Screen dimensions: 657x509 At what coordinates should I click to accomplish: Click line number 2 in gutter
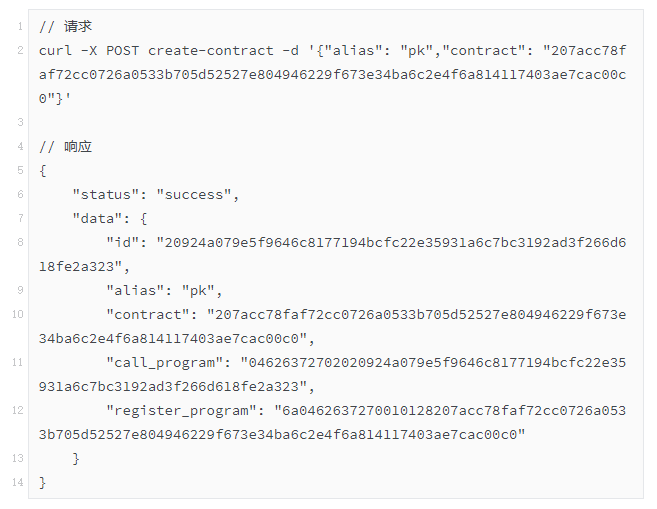[x=20, y=51]
